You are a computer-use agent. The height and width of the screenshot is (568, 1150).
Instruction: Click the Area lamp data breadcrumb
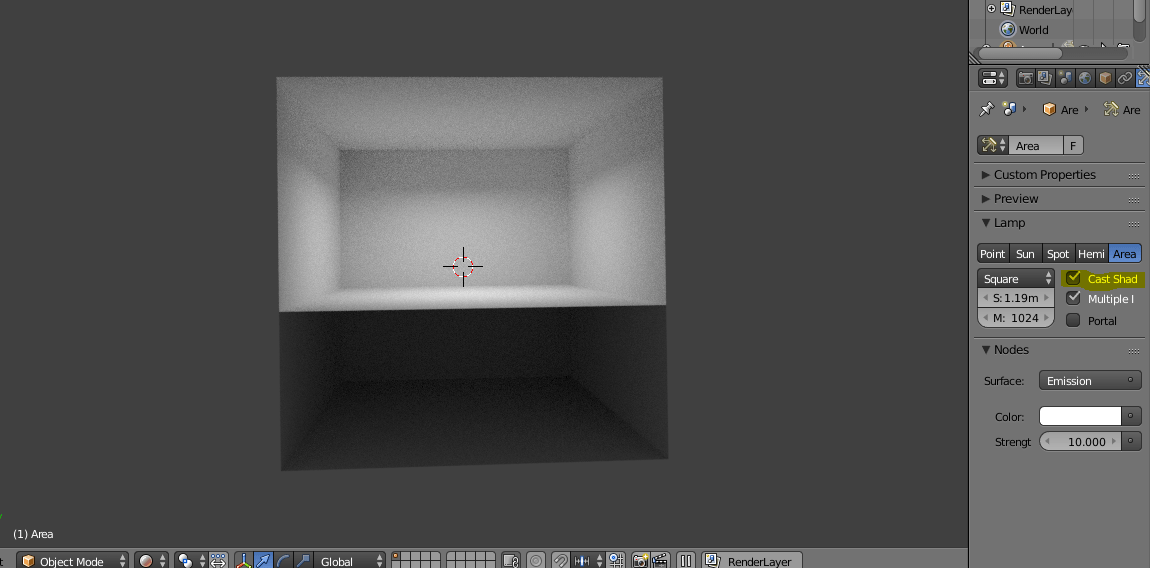[x=1122, y=109]
